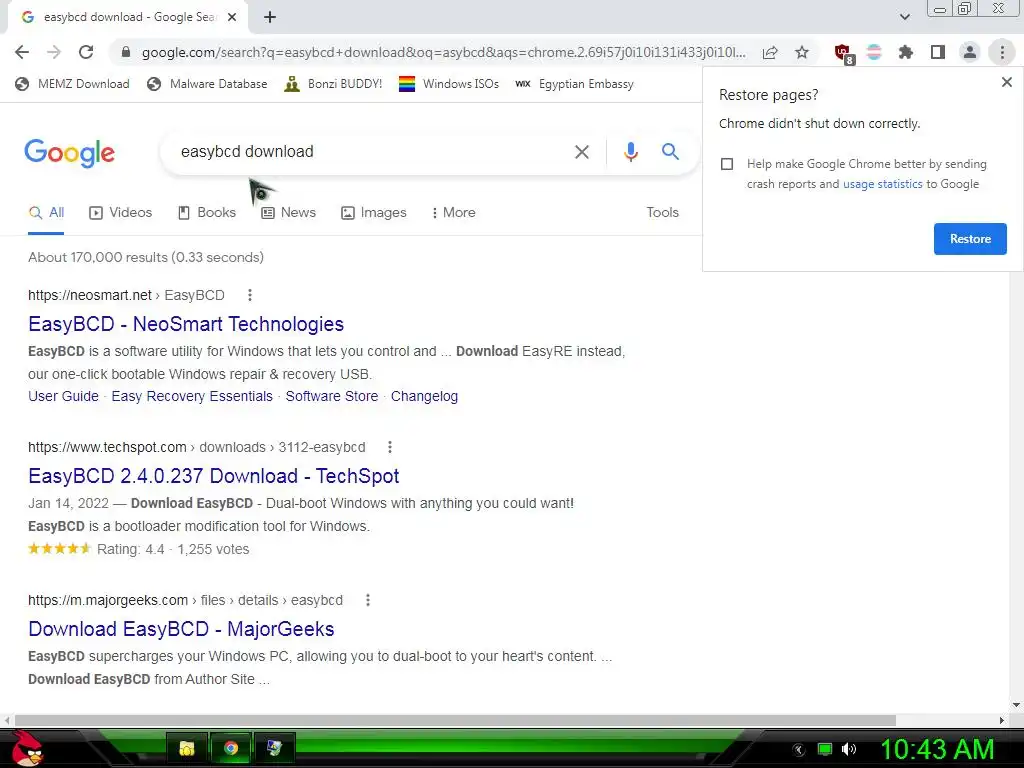Open the uBlock shield extension icon
Viewport: 1024px width, 768px height.
click(843, 53)
